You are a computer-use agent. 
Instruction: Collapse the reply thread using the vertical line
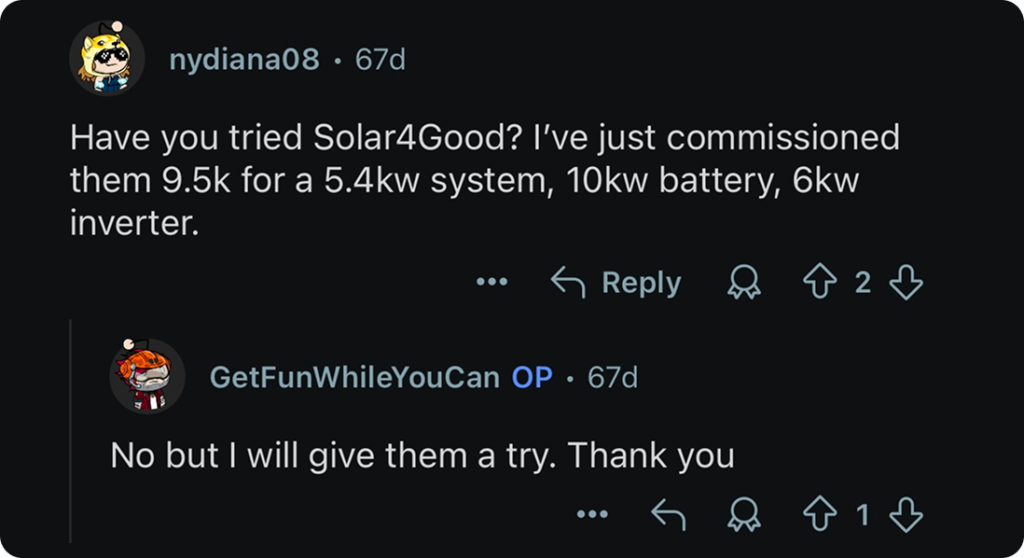(x=70, y=430)
